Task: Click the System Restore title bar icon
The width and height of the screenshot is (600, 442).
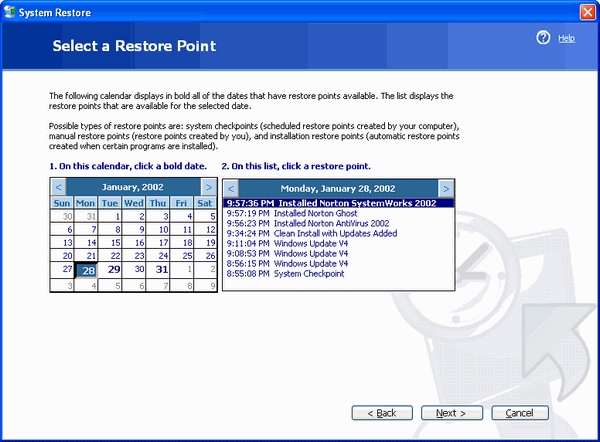Action: [x=10, y=12]
